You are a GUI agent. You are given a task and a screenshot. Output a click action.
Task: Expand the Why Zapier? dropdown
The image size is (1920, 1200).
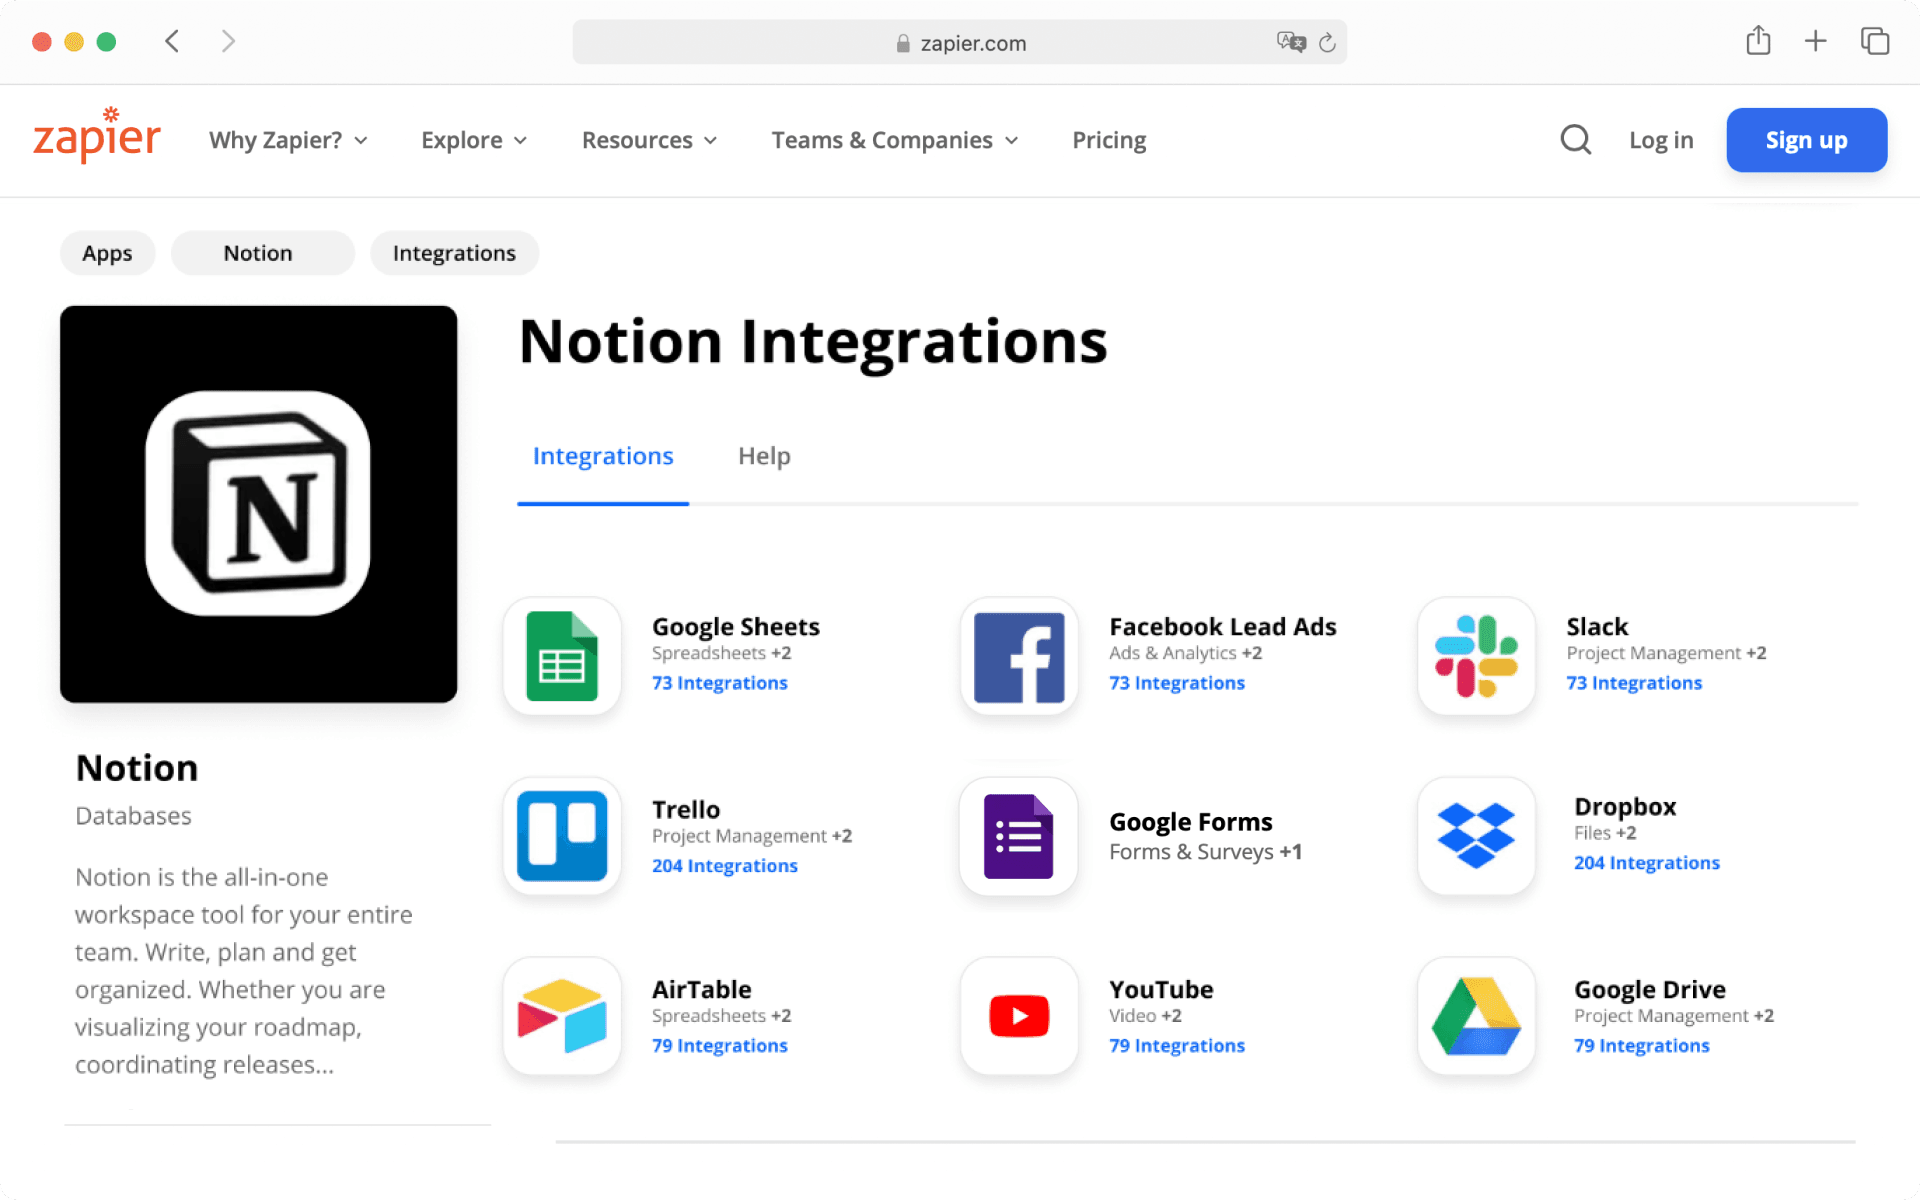[x=288, y=140]
